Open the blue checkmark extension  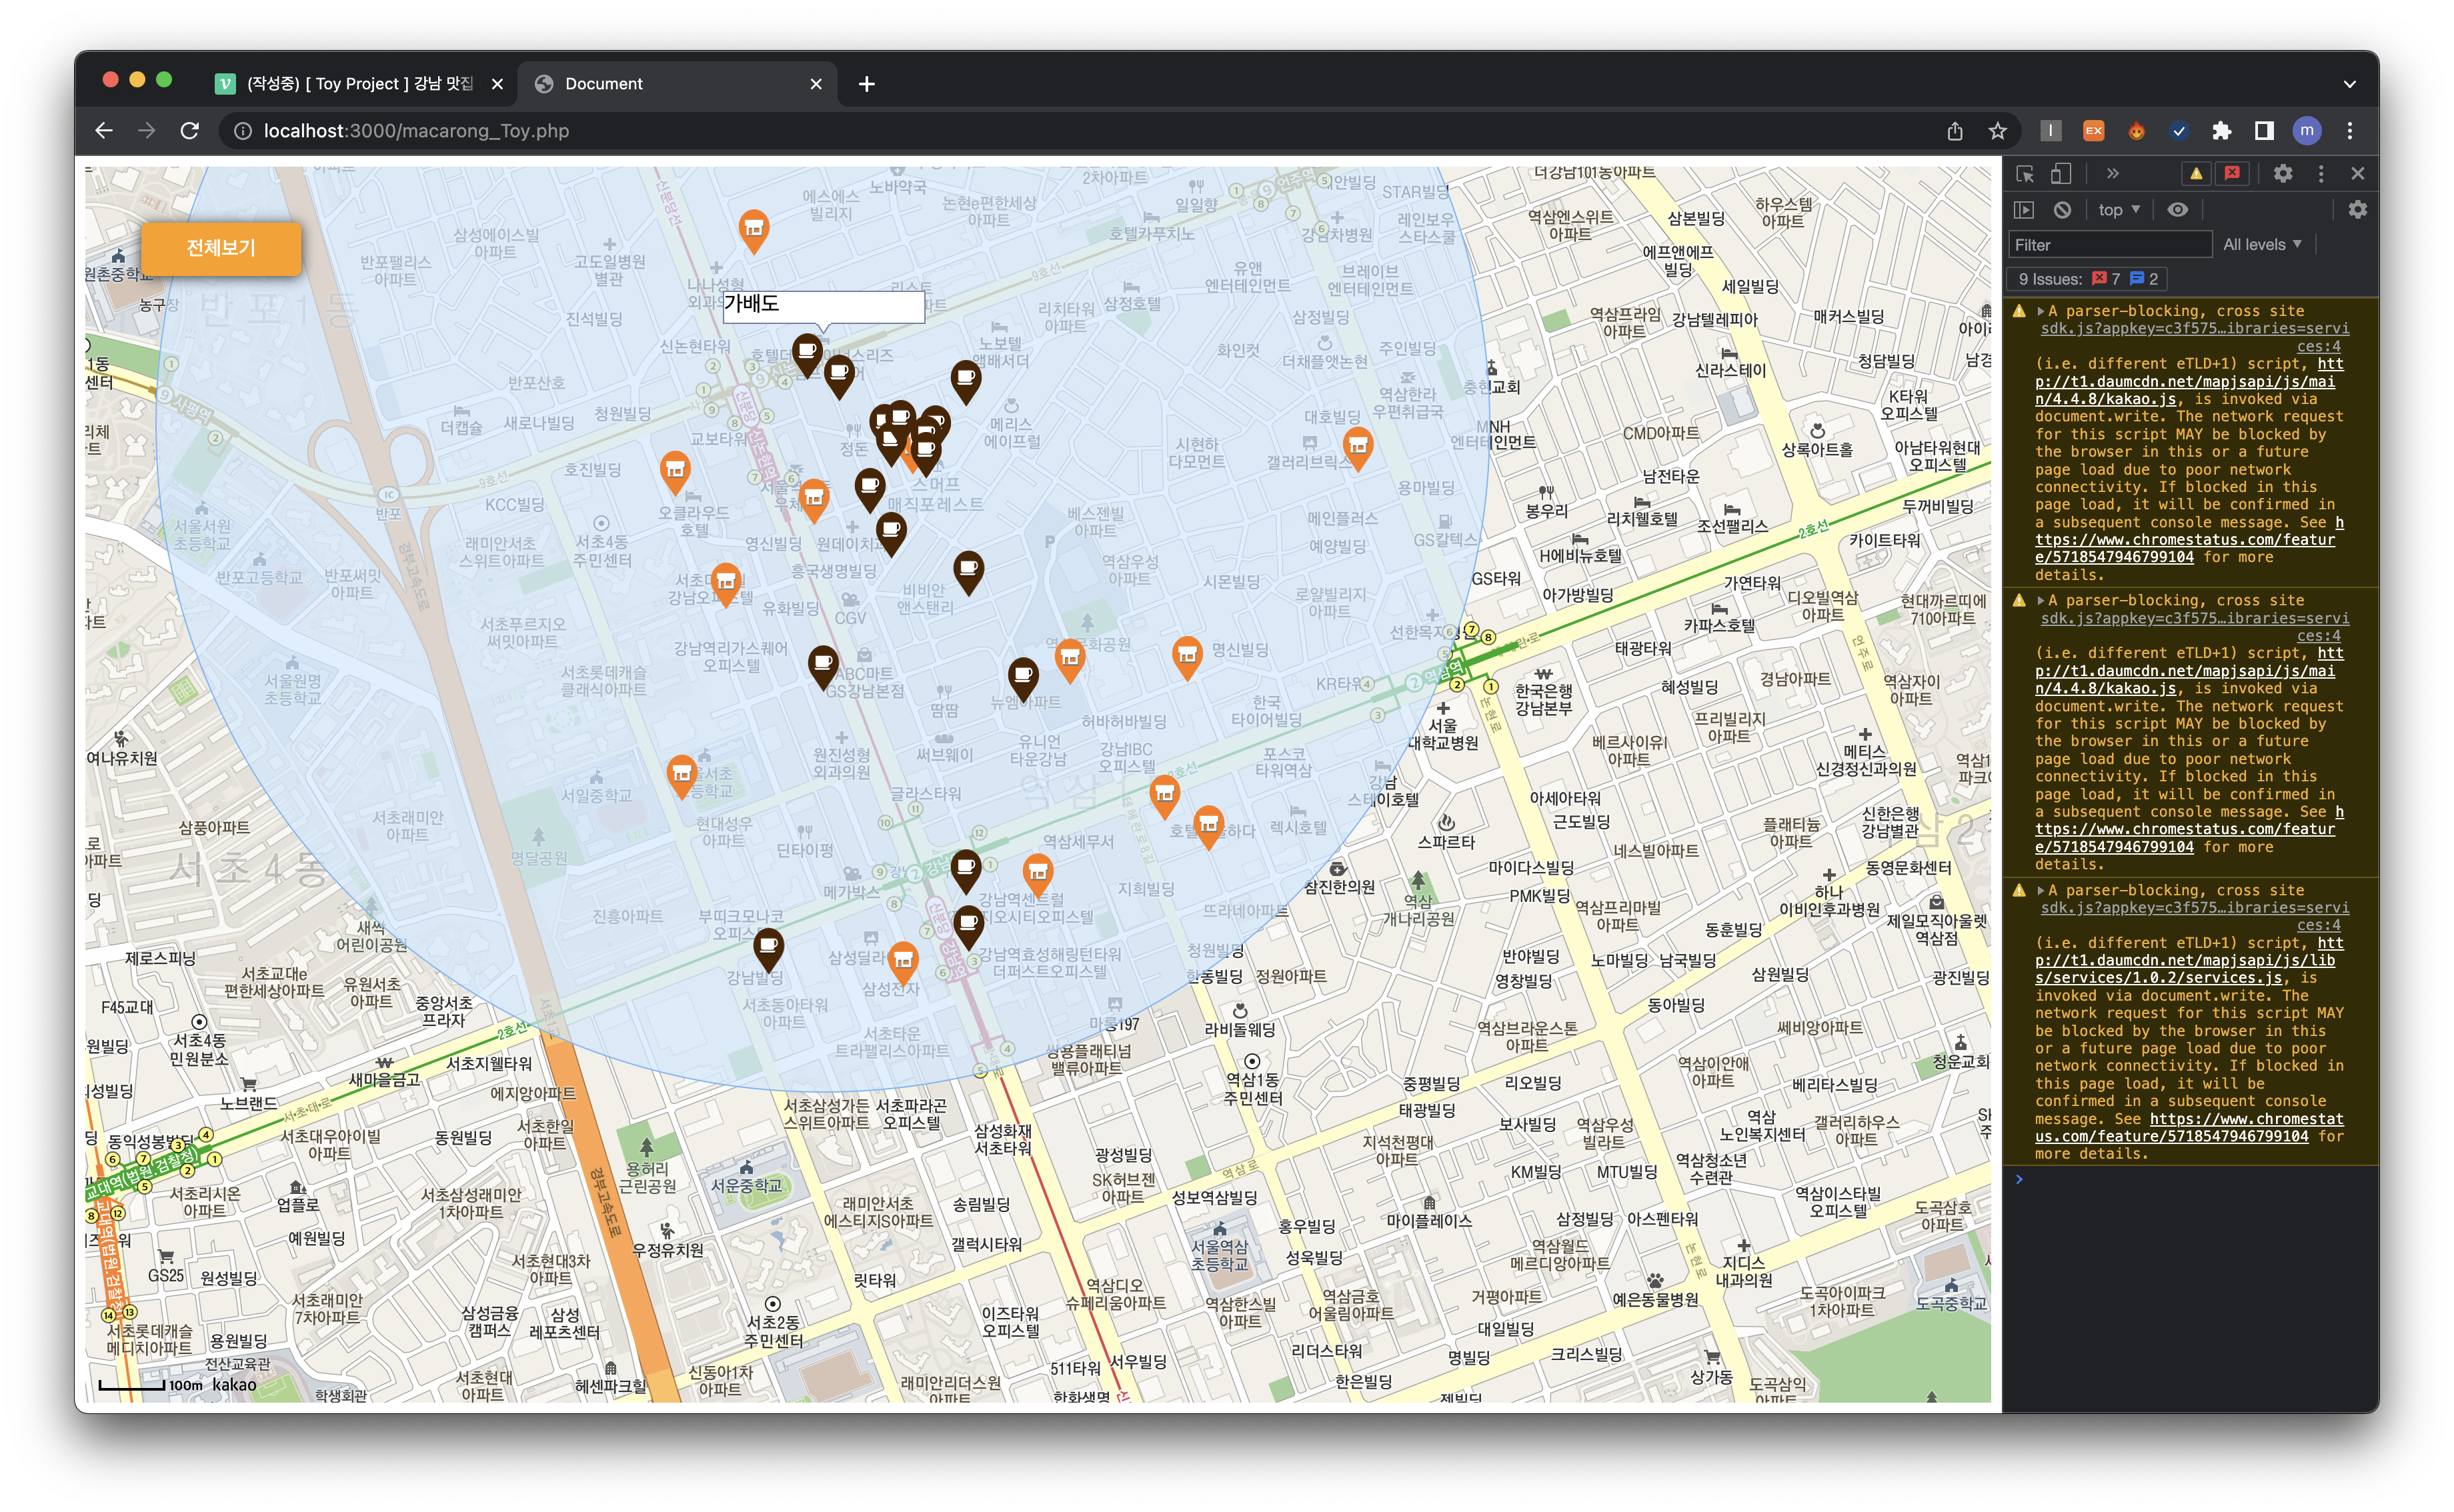[x=2179, y=131]
